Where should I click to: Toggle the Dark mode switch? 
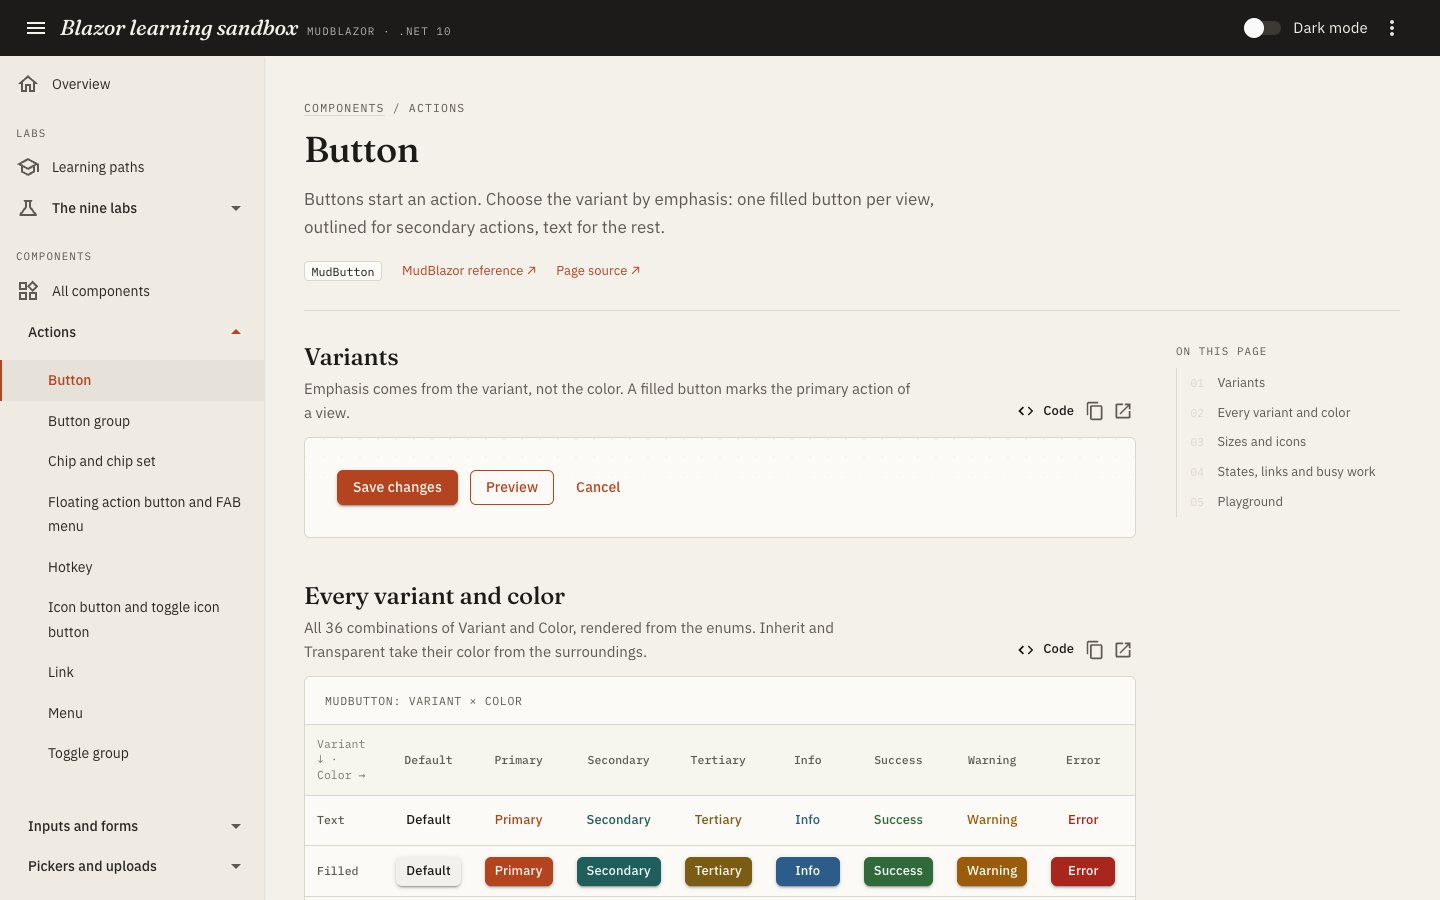[x=1262, y=28]
